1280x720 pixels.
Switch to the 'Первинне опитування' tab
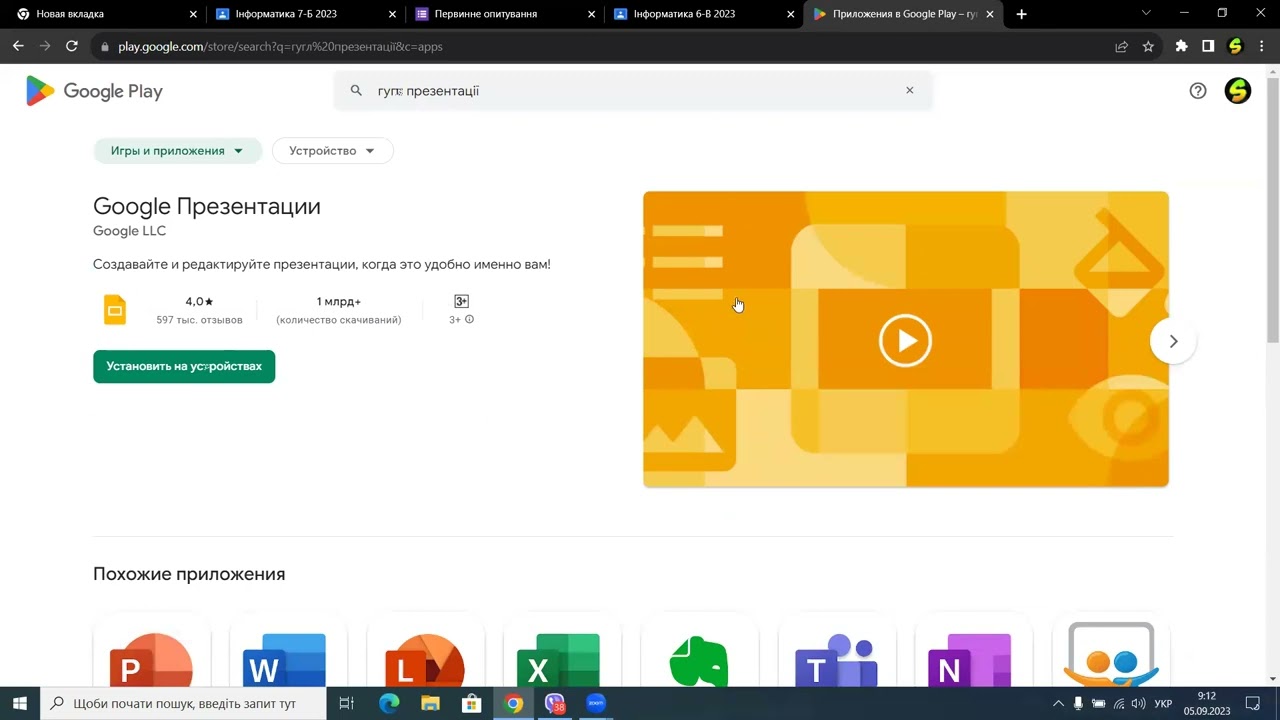(503, 14)
